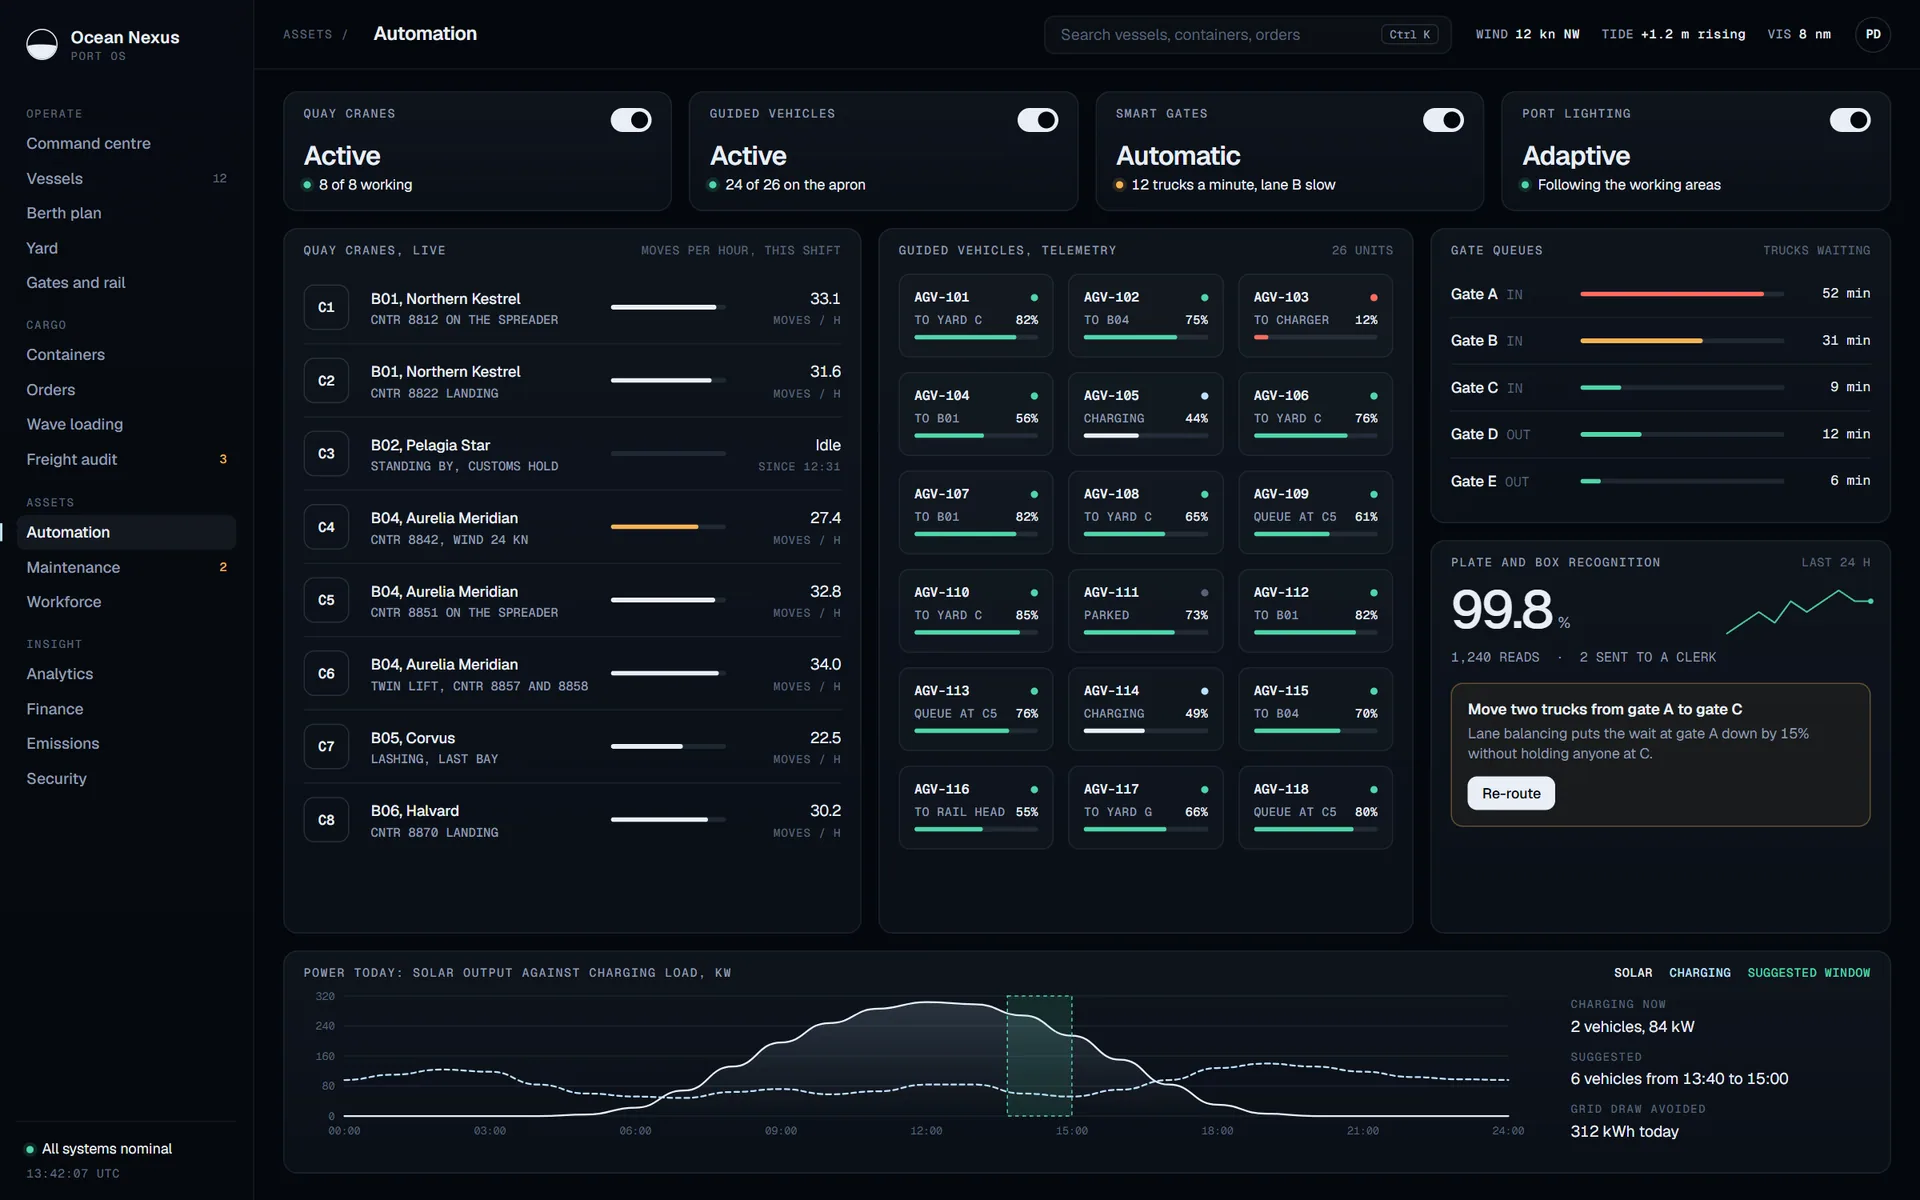Click the Assets breadcrumb link
The width and height of the screenshot is (1920, 1200).
click(x=307, y=35)
